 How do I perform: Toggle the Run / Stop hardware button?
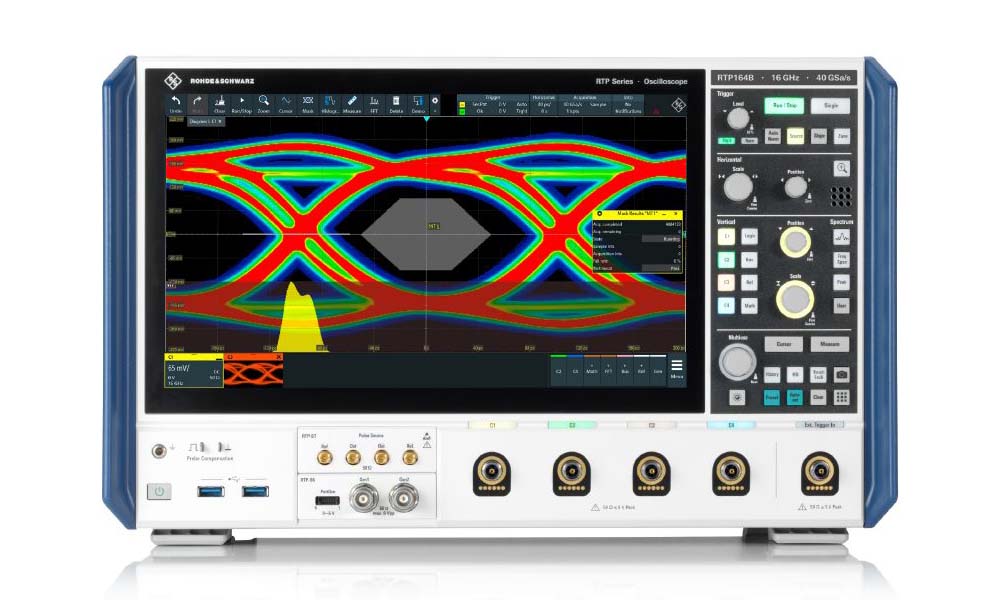(x=786, y=105)
